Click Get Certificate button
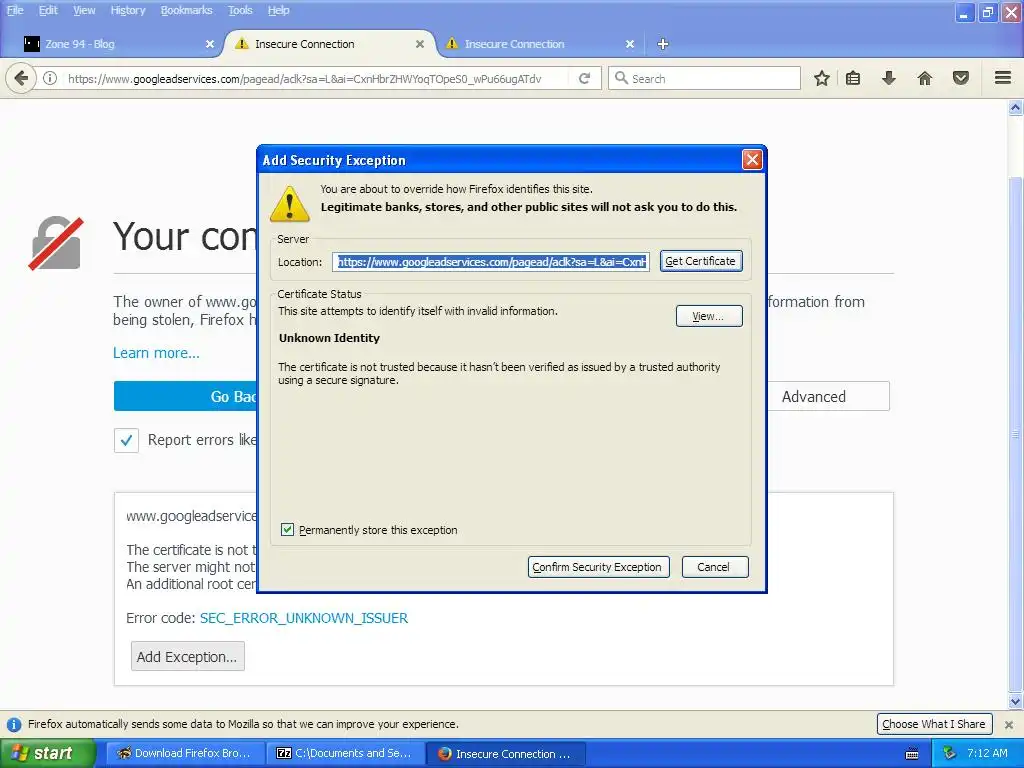 (701, 261)
